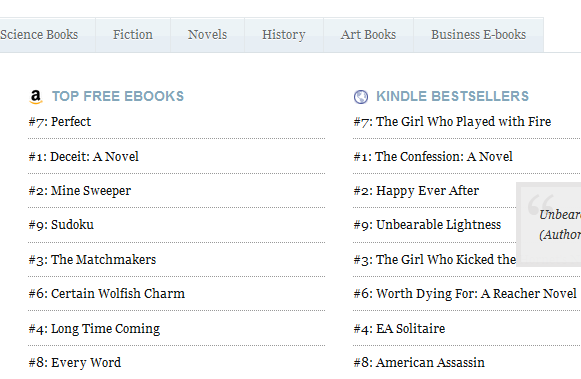Open The Matchmakers listing
The height and width of the screenshot is (379, 581).
click(x=92, y=260)
